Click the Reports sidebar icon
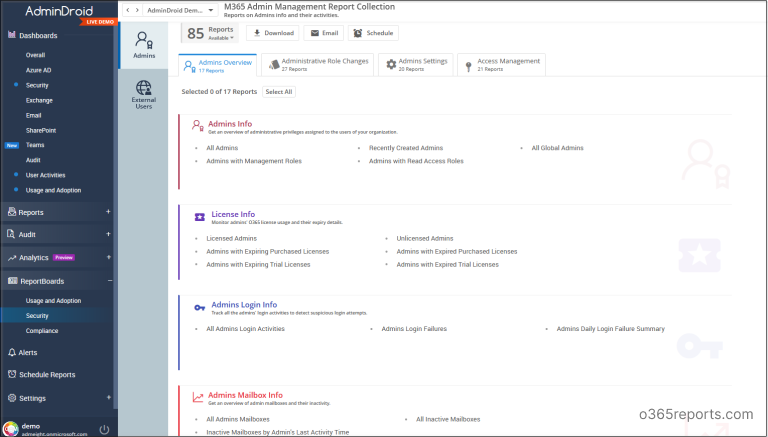The height and width of the screenshot is (437, 768). point(12,212)
